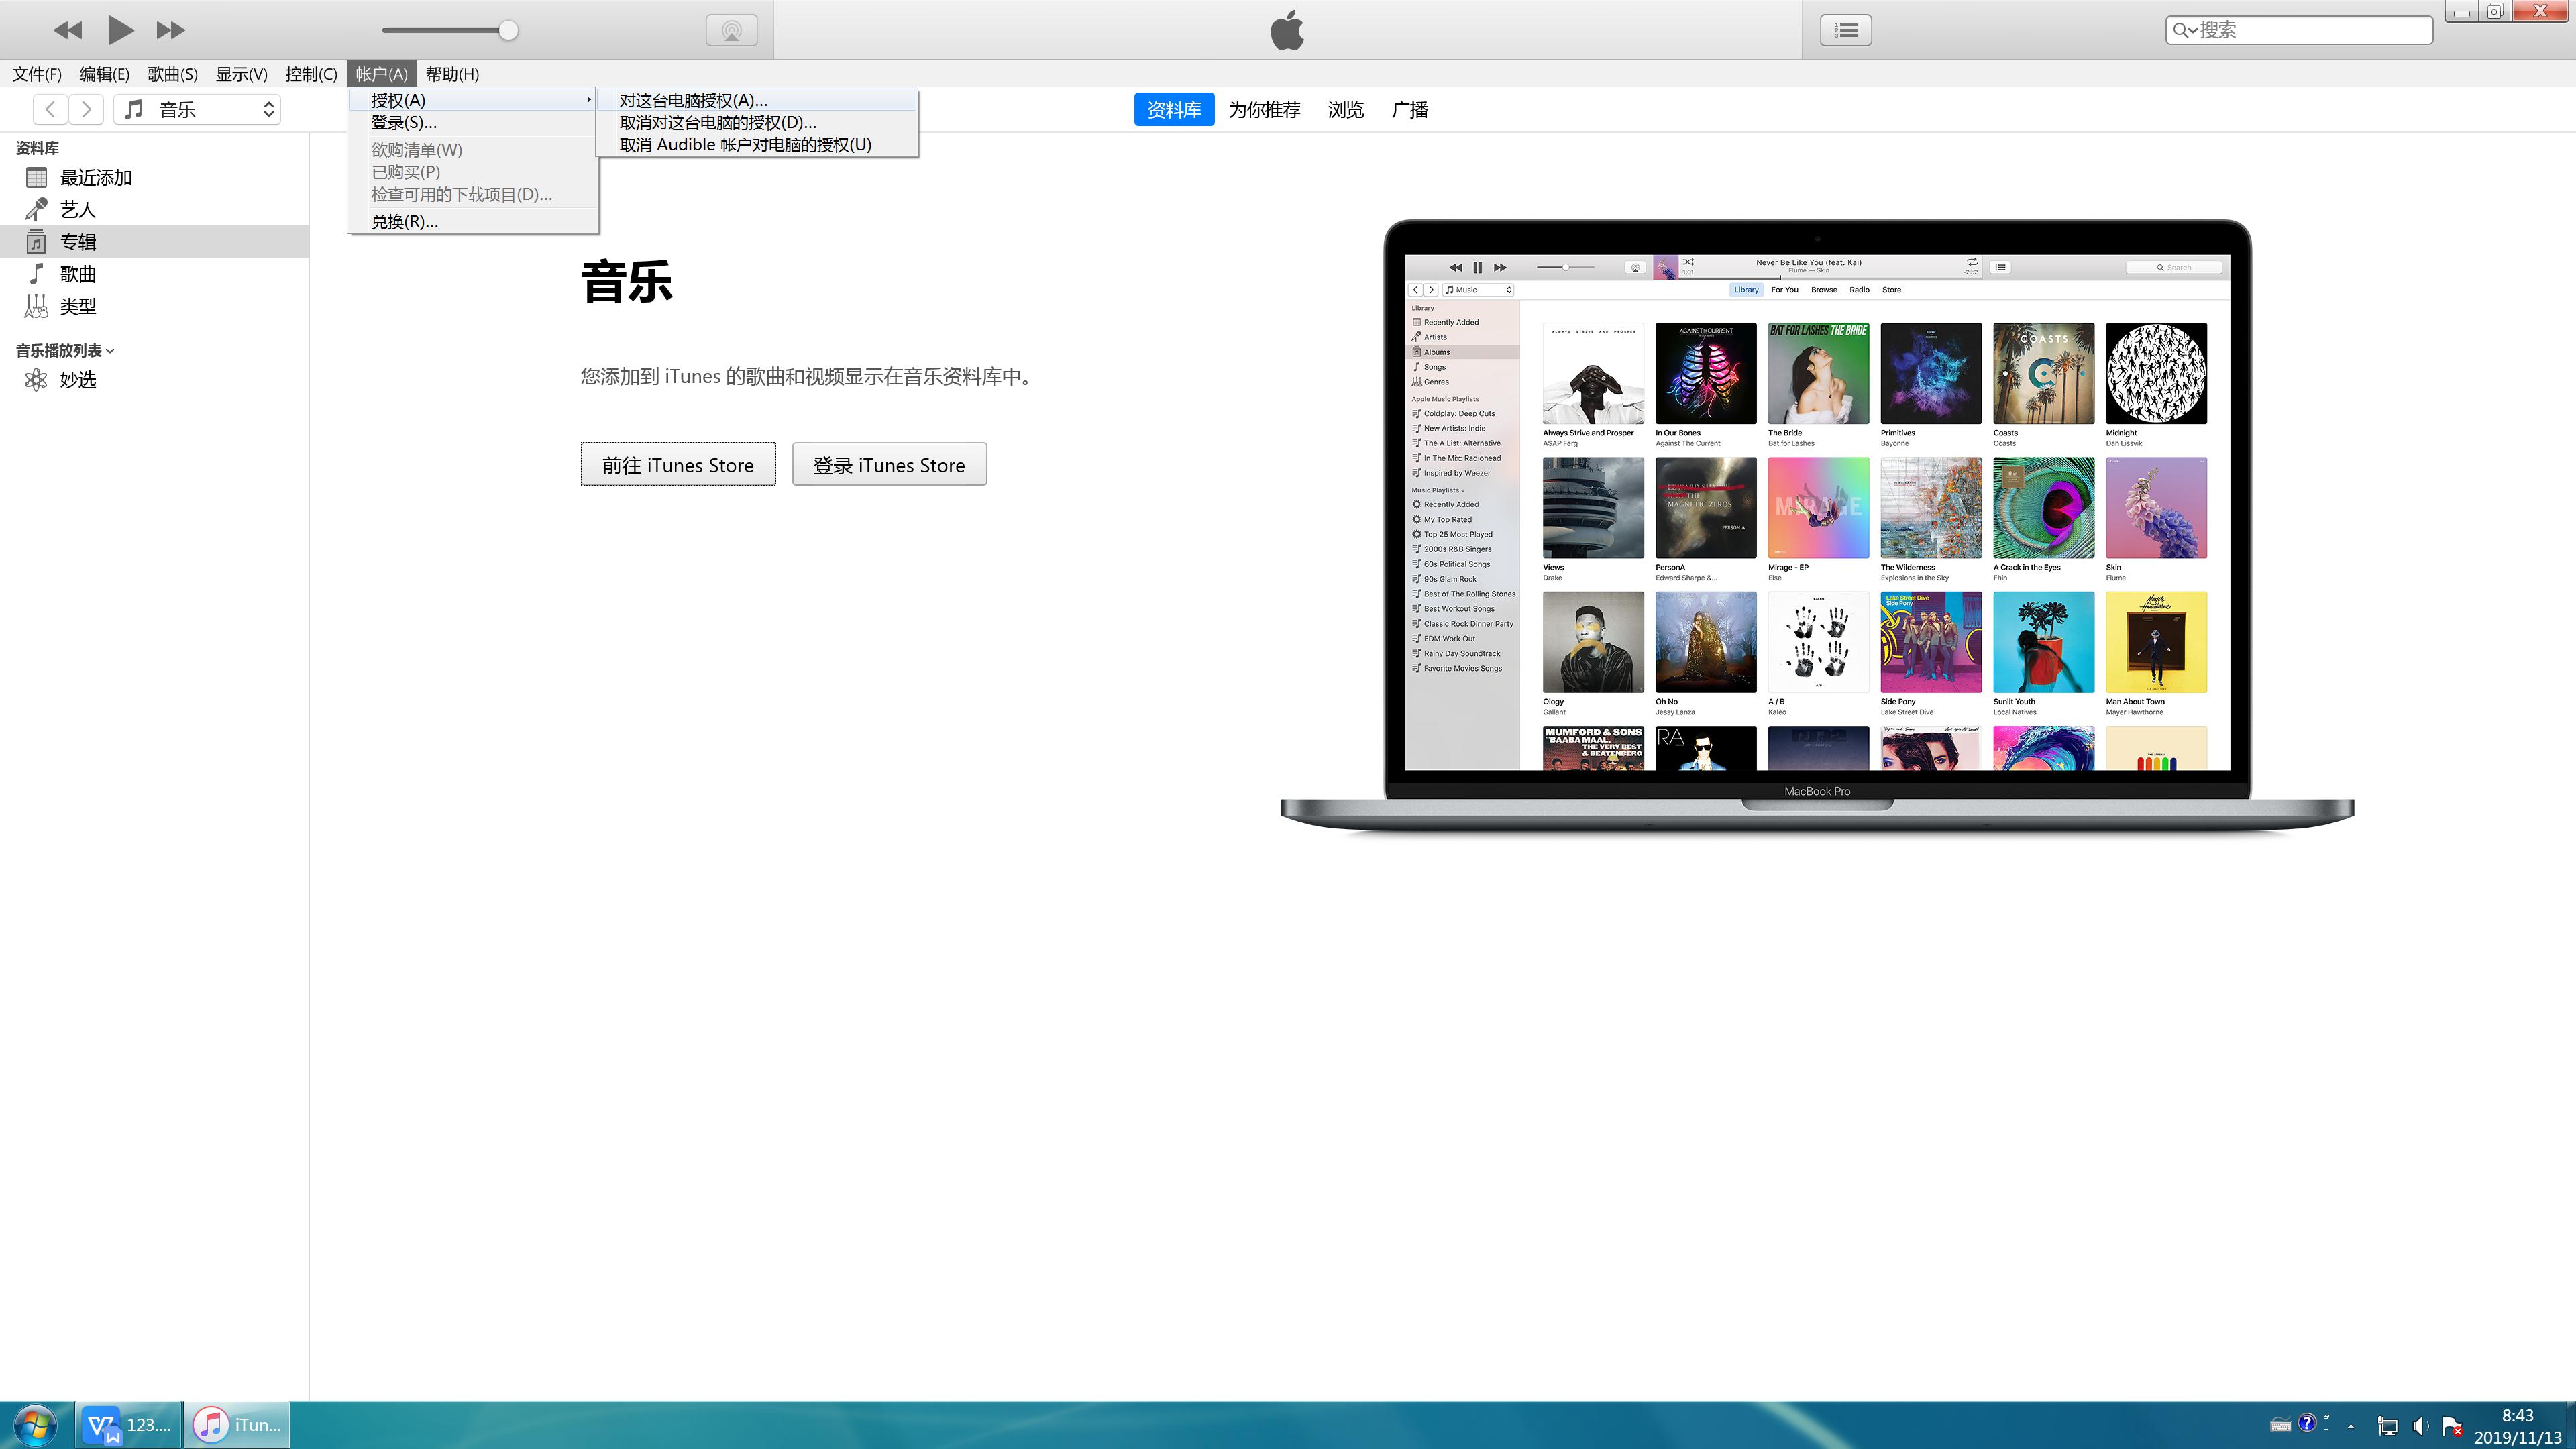Click 前往 iTunes Store button

pyautogui.click(x=678, y=464)
